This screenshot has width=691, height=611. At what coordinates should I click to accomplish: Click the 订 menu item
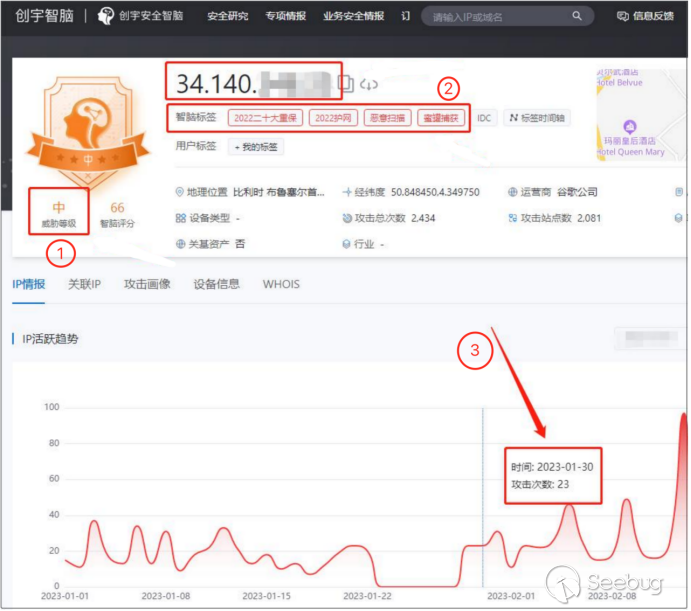(407, 16)
